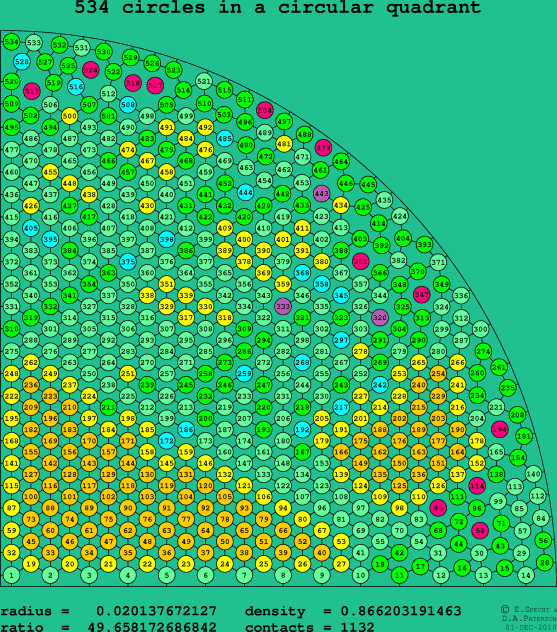Screen dimensions: 557x632
Task: Select the orange circle numbered 254
Action: click(438, 373)
